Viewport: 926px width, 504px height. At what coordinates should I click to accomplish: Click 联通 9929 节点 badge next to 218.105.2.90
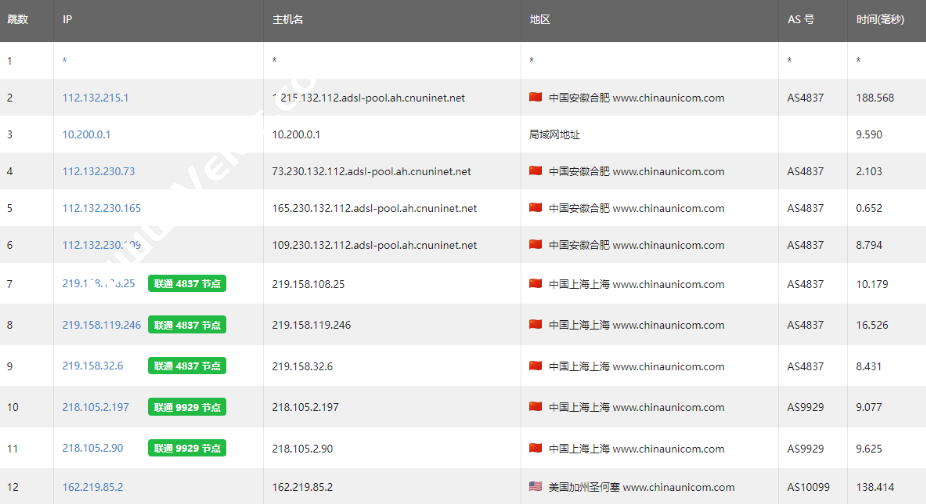[x=187, y=449]
